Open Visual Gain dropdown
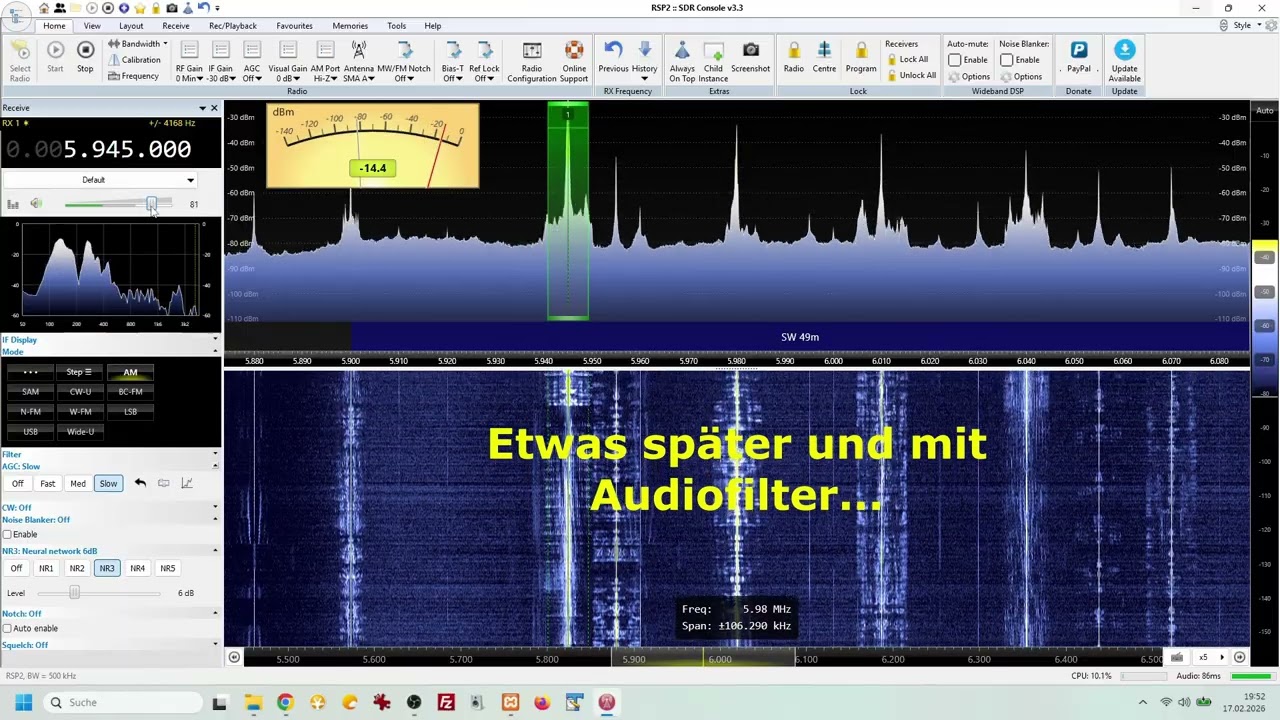1280x720 pixels. click(x=288, y=62)
